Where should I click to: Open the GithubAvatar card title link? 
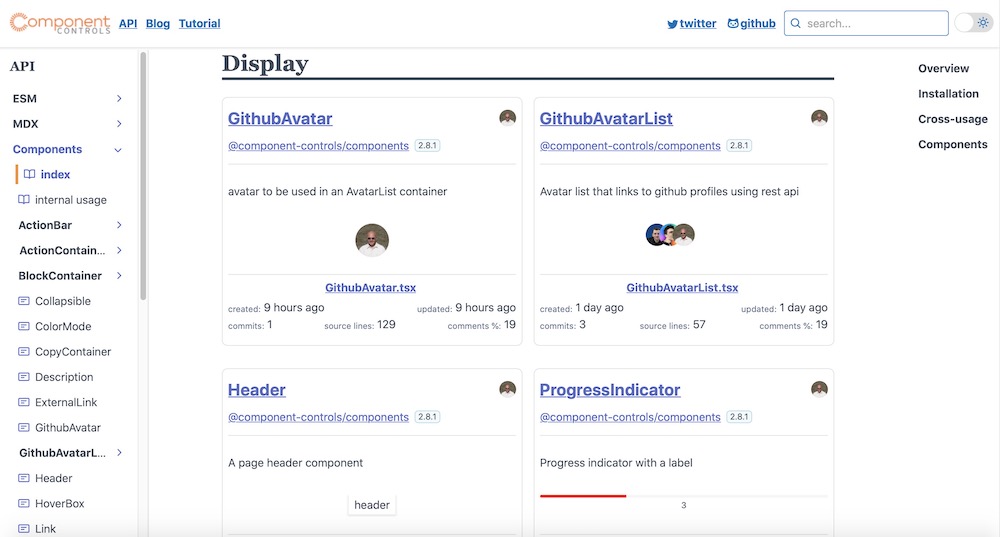pyautogui.click(x=280, y=119)
